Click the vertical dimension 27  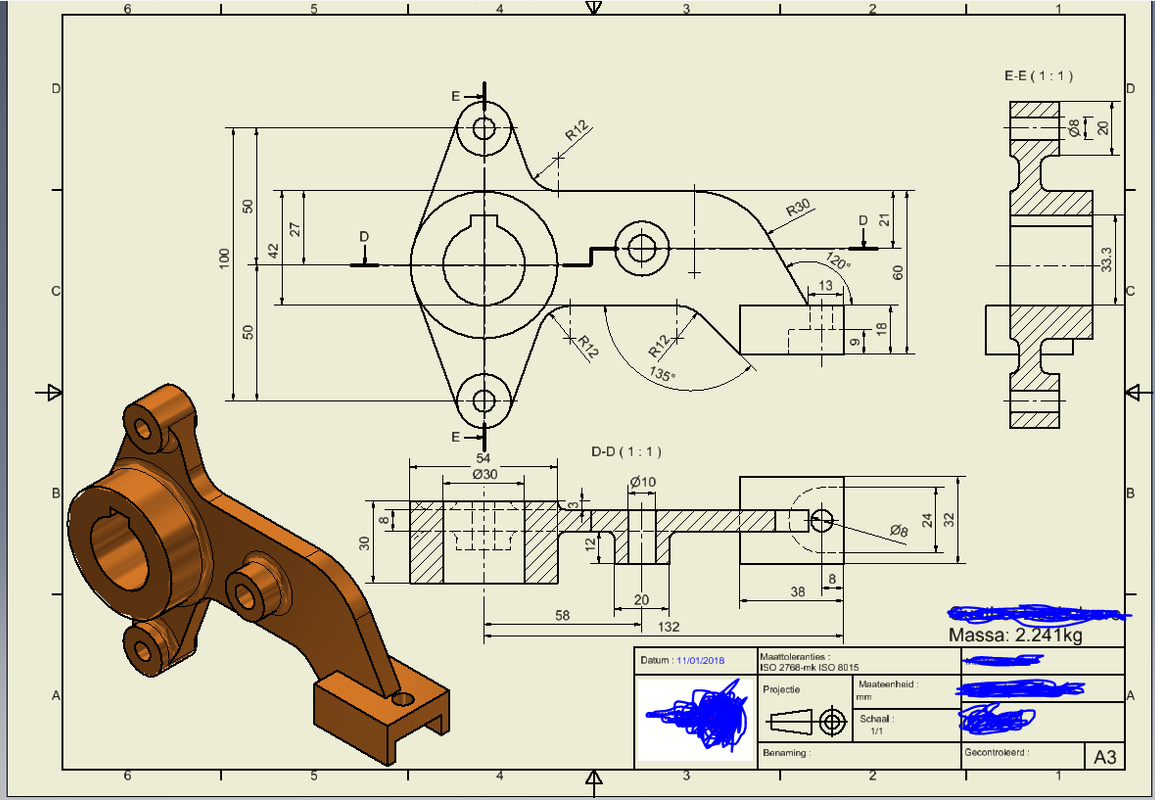[295, 228]
